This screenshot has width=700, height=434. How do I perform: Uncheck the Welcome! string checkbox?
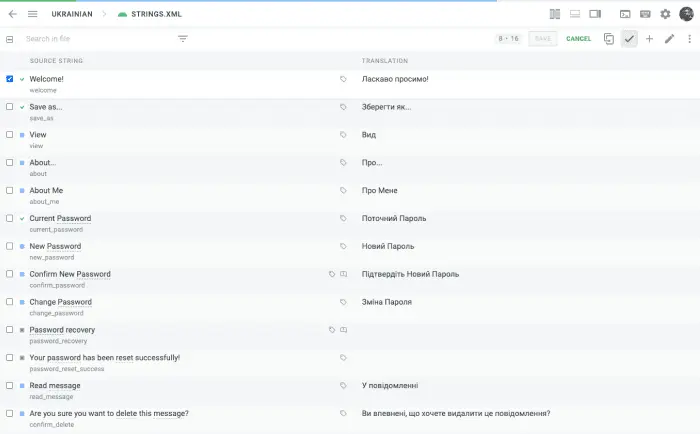(10, 79)
